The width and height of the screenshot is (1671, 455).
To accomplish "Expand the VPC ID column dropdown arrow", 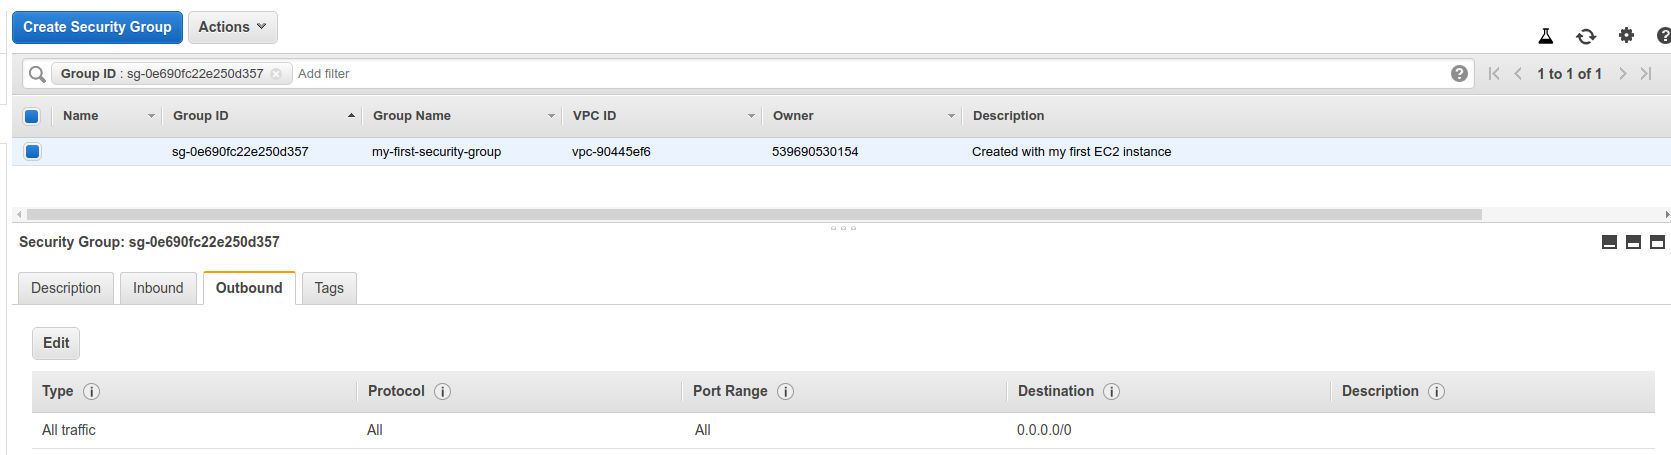I will 751,116.
